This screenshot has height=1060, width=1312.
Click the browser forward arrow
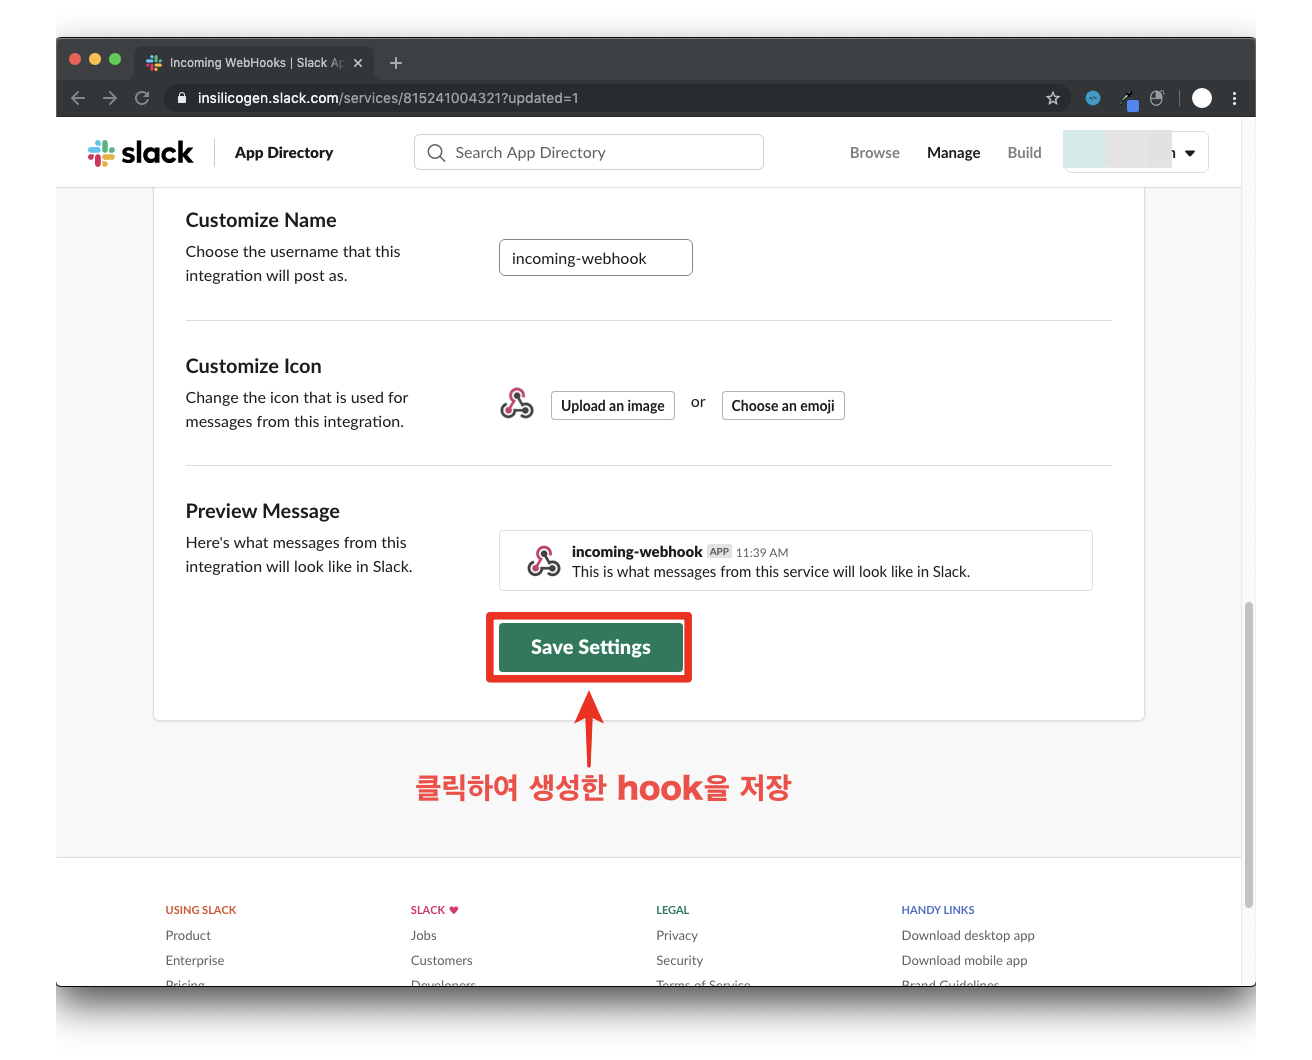110,98
